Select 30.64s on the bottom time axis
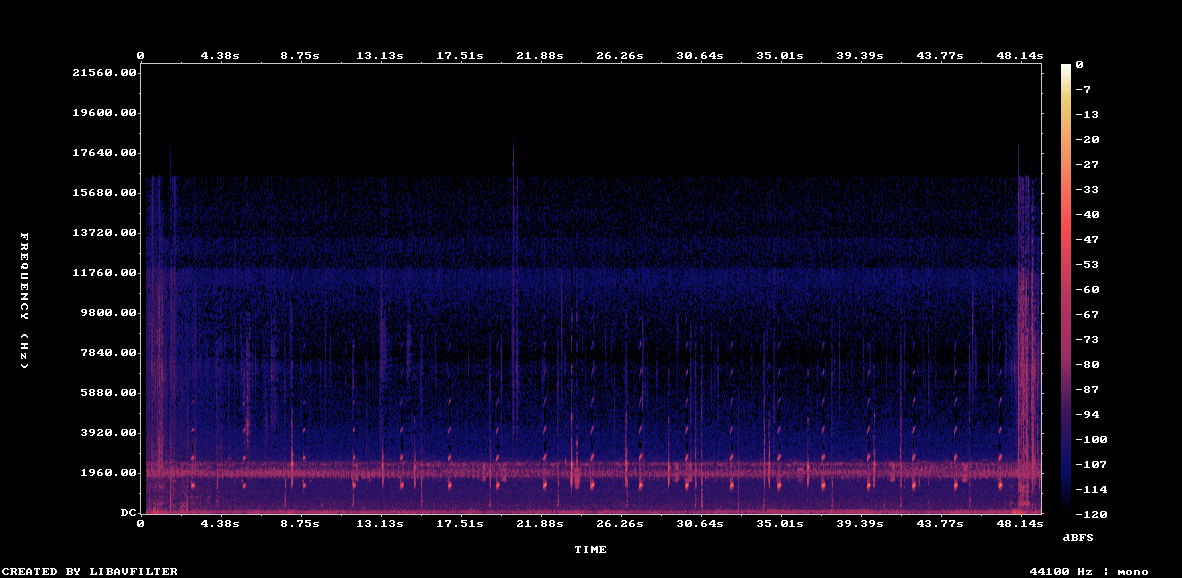This screenshot has height=578, width=1182. click(x=700, y=523)
